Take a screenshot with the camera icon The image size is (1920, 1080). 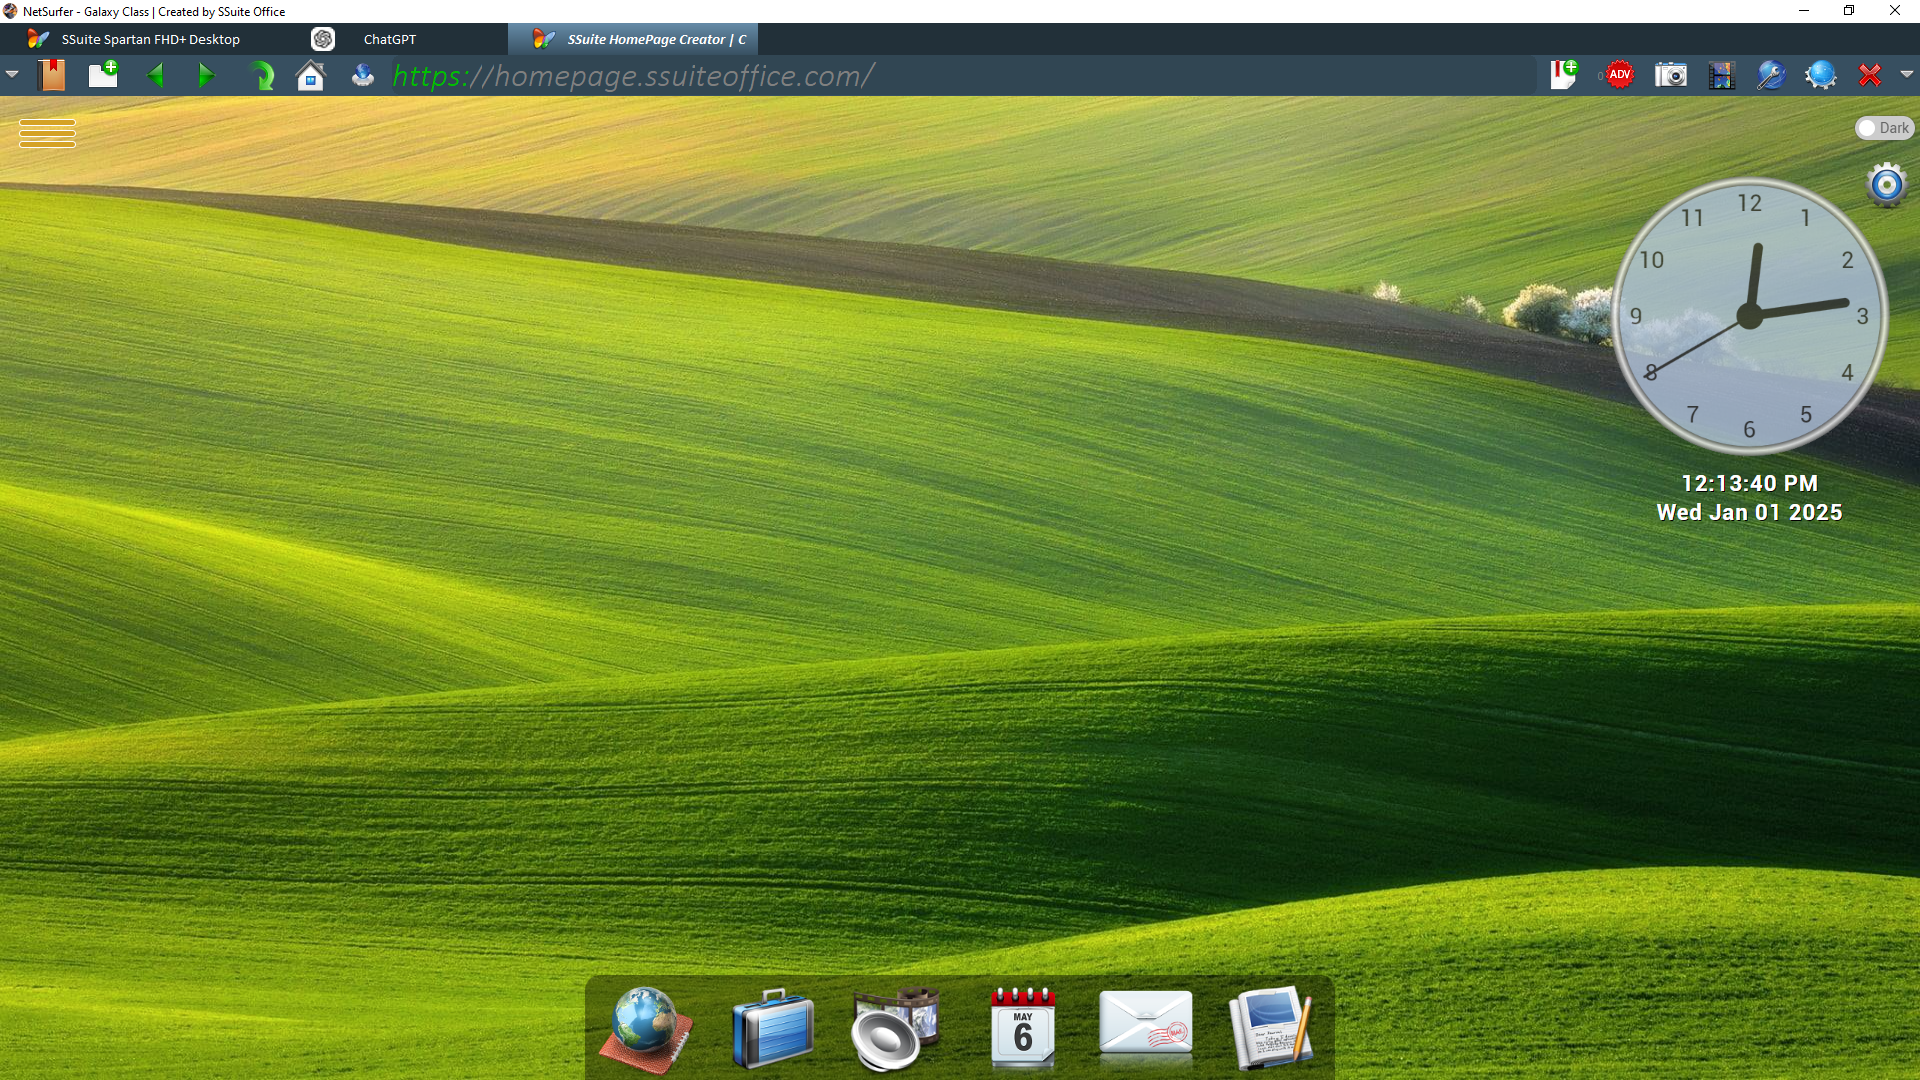point(1670,75)
